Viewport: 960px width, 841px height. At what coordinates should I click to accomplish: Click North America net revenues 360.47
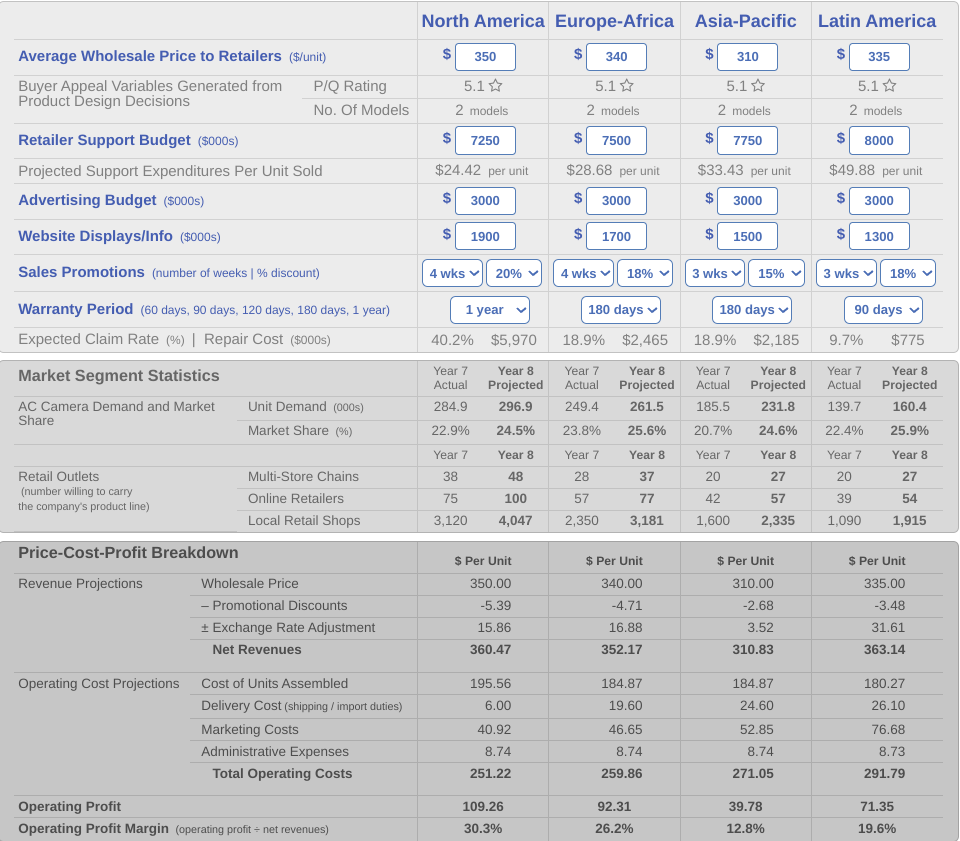tap(490, 650)
